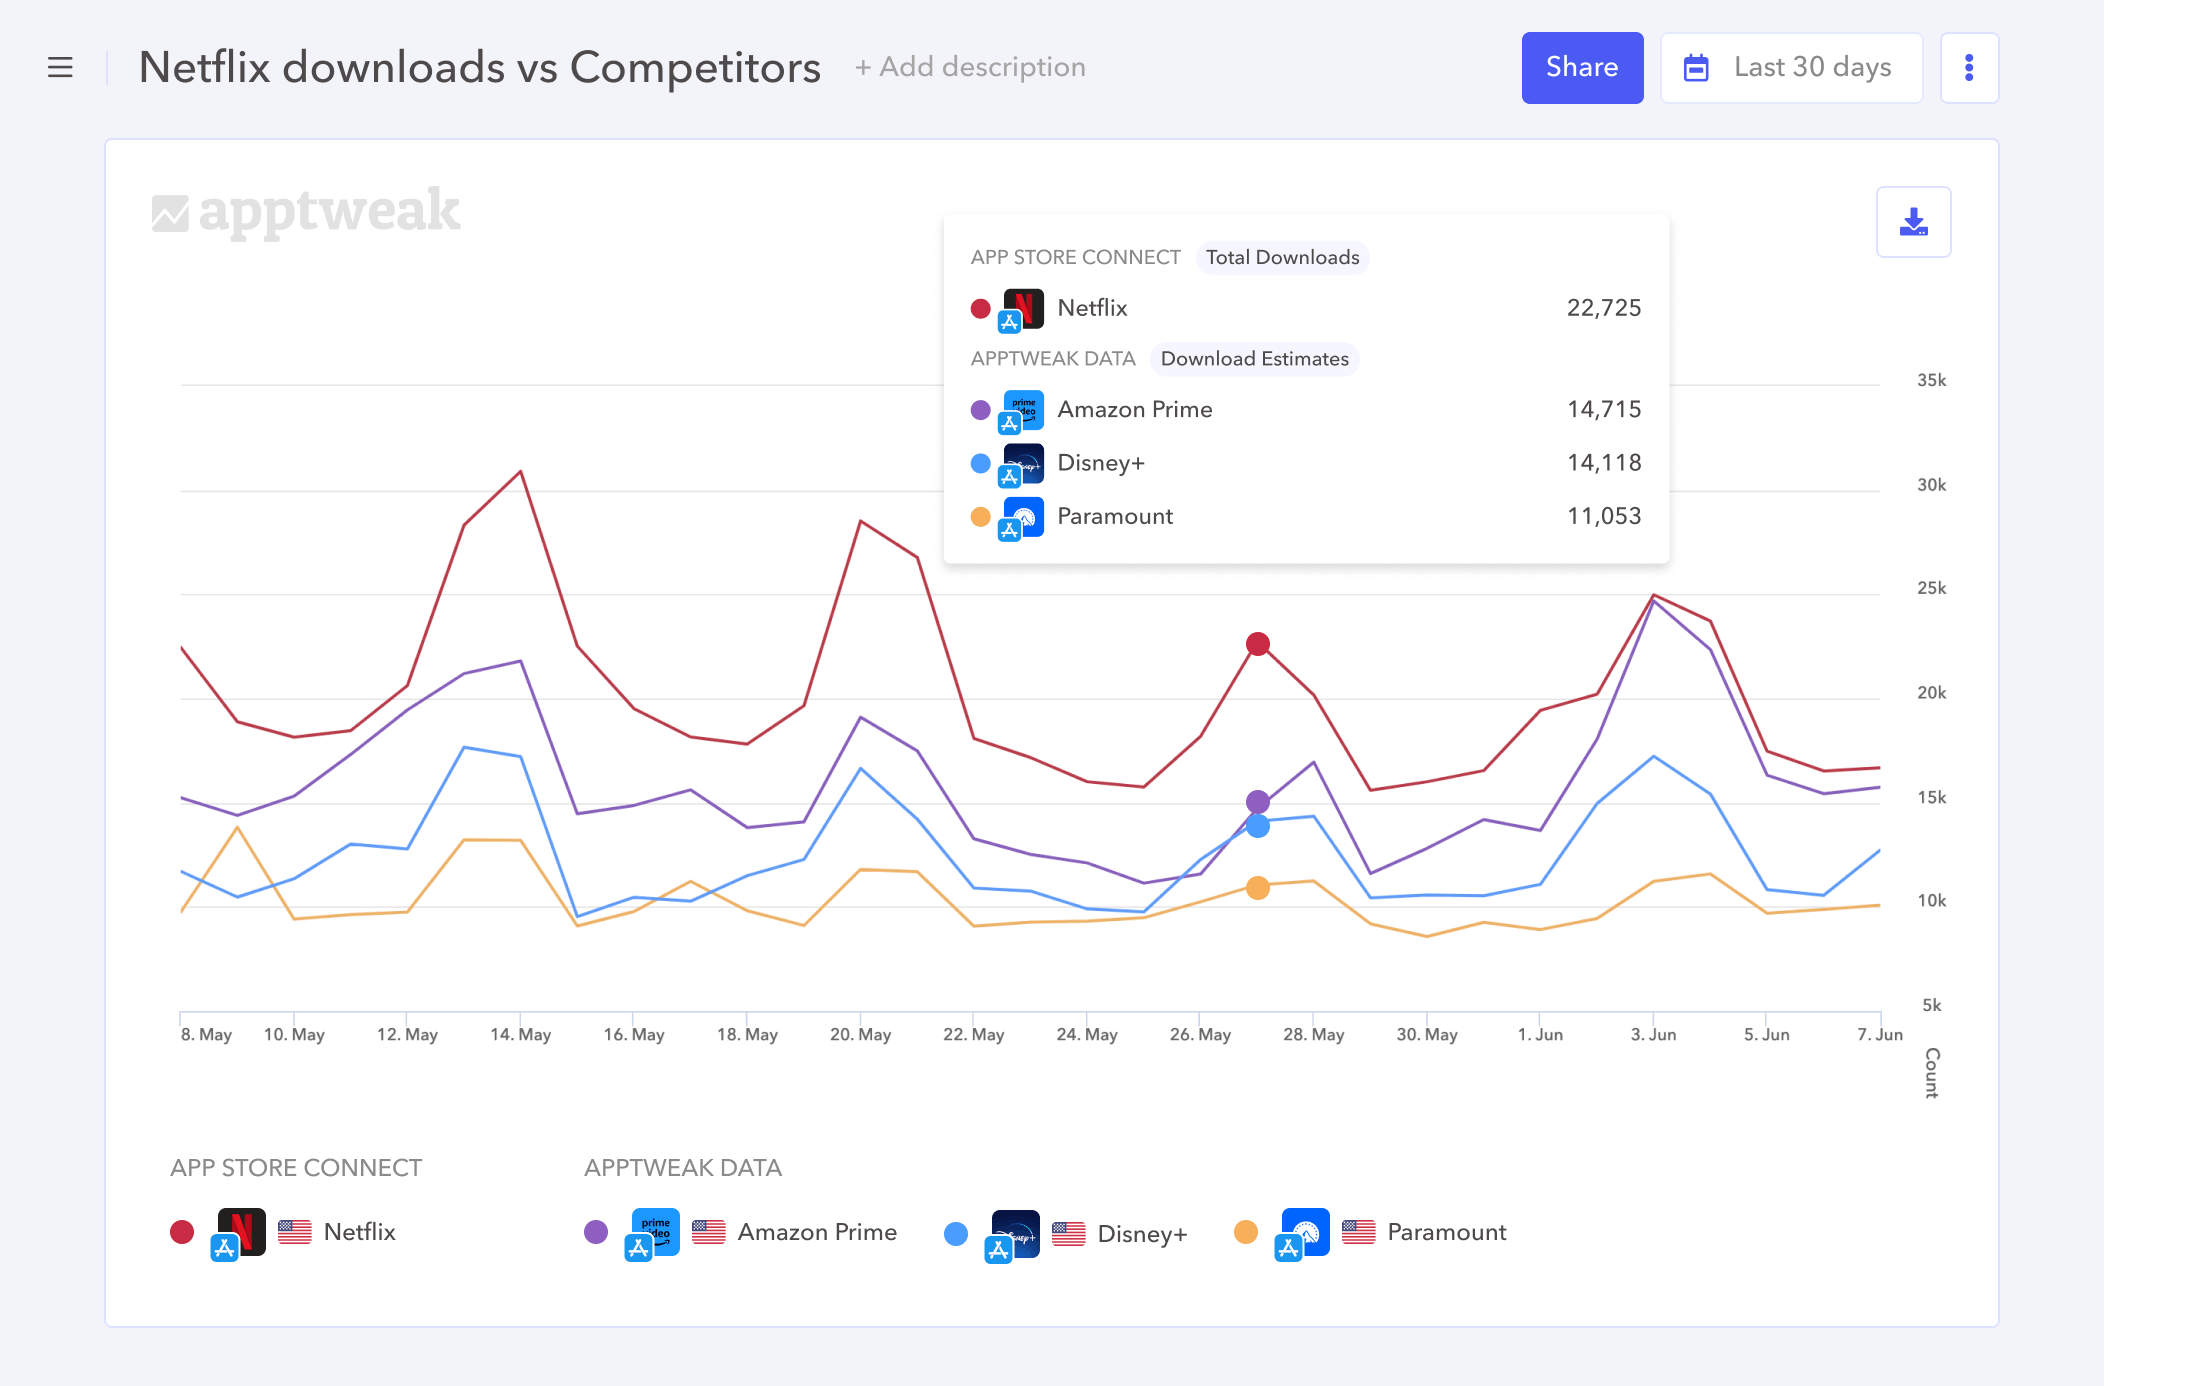Toggle the Netflix series visibility via its red dot
This screenshot has width=2210, height=1386.
(x=182, y=1231)
